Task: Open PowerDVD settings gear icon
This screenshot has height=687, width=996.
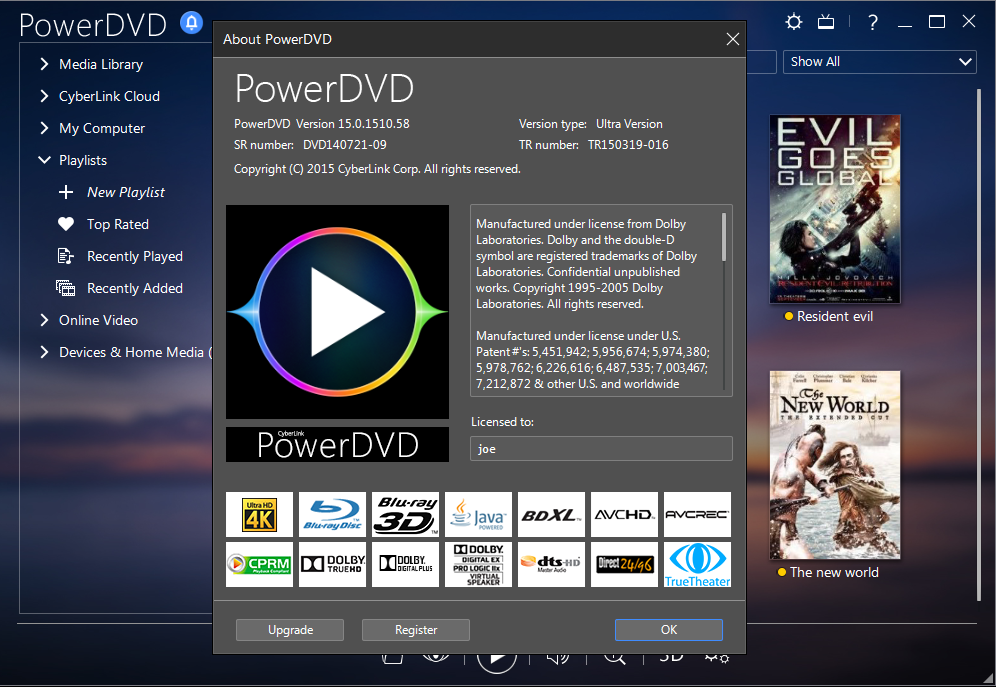Action: 794,21
